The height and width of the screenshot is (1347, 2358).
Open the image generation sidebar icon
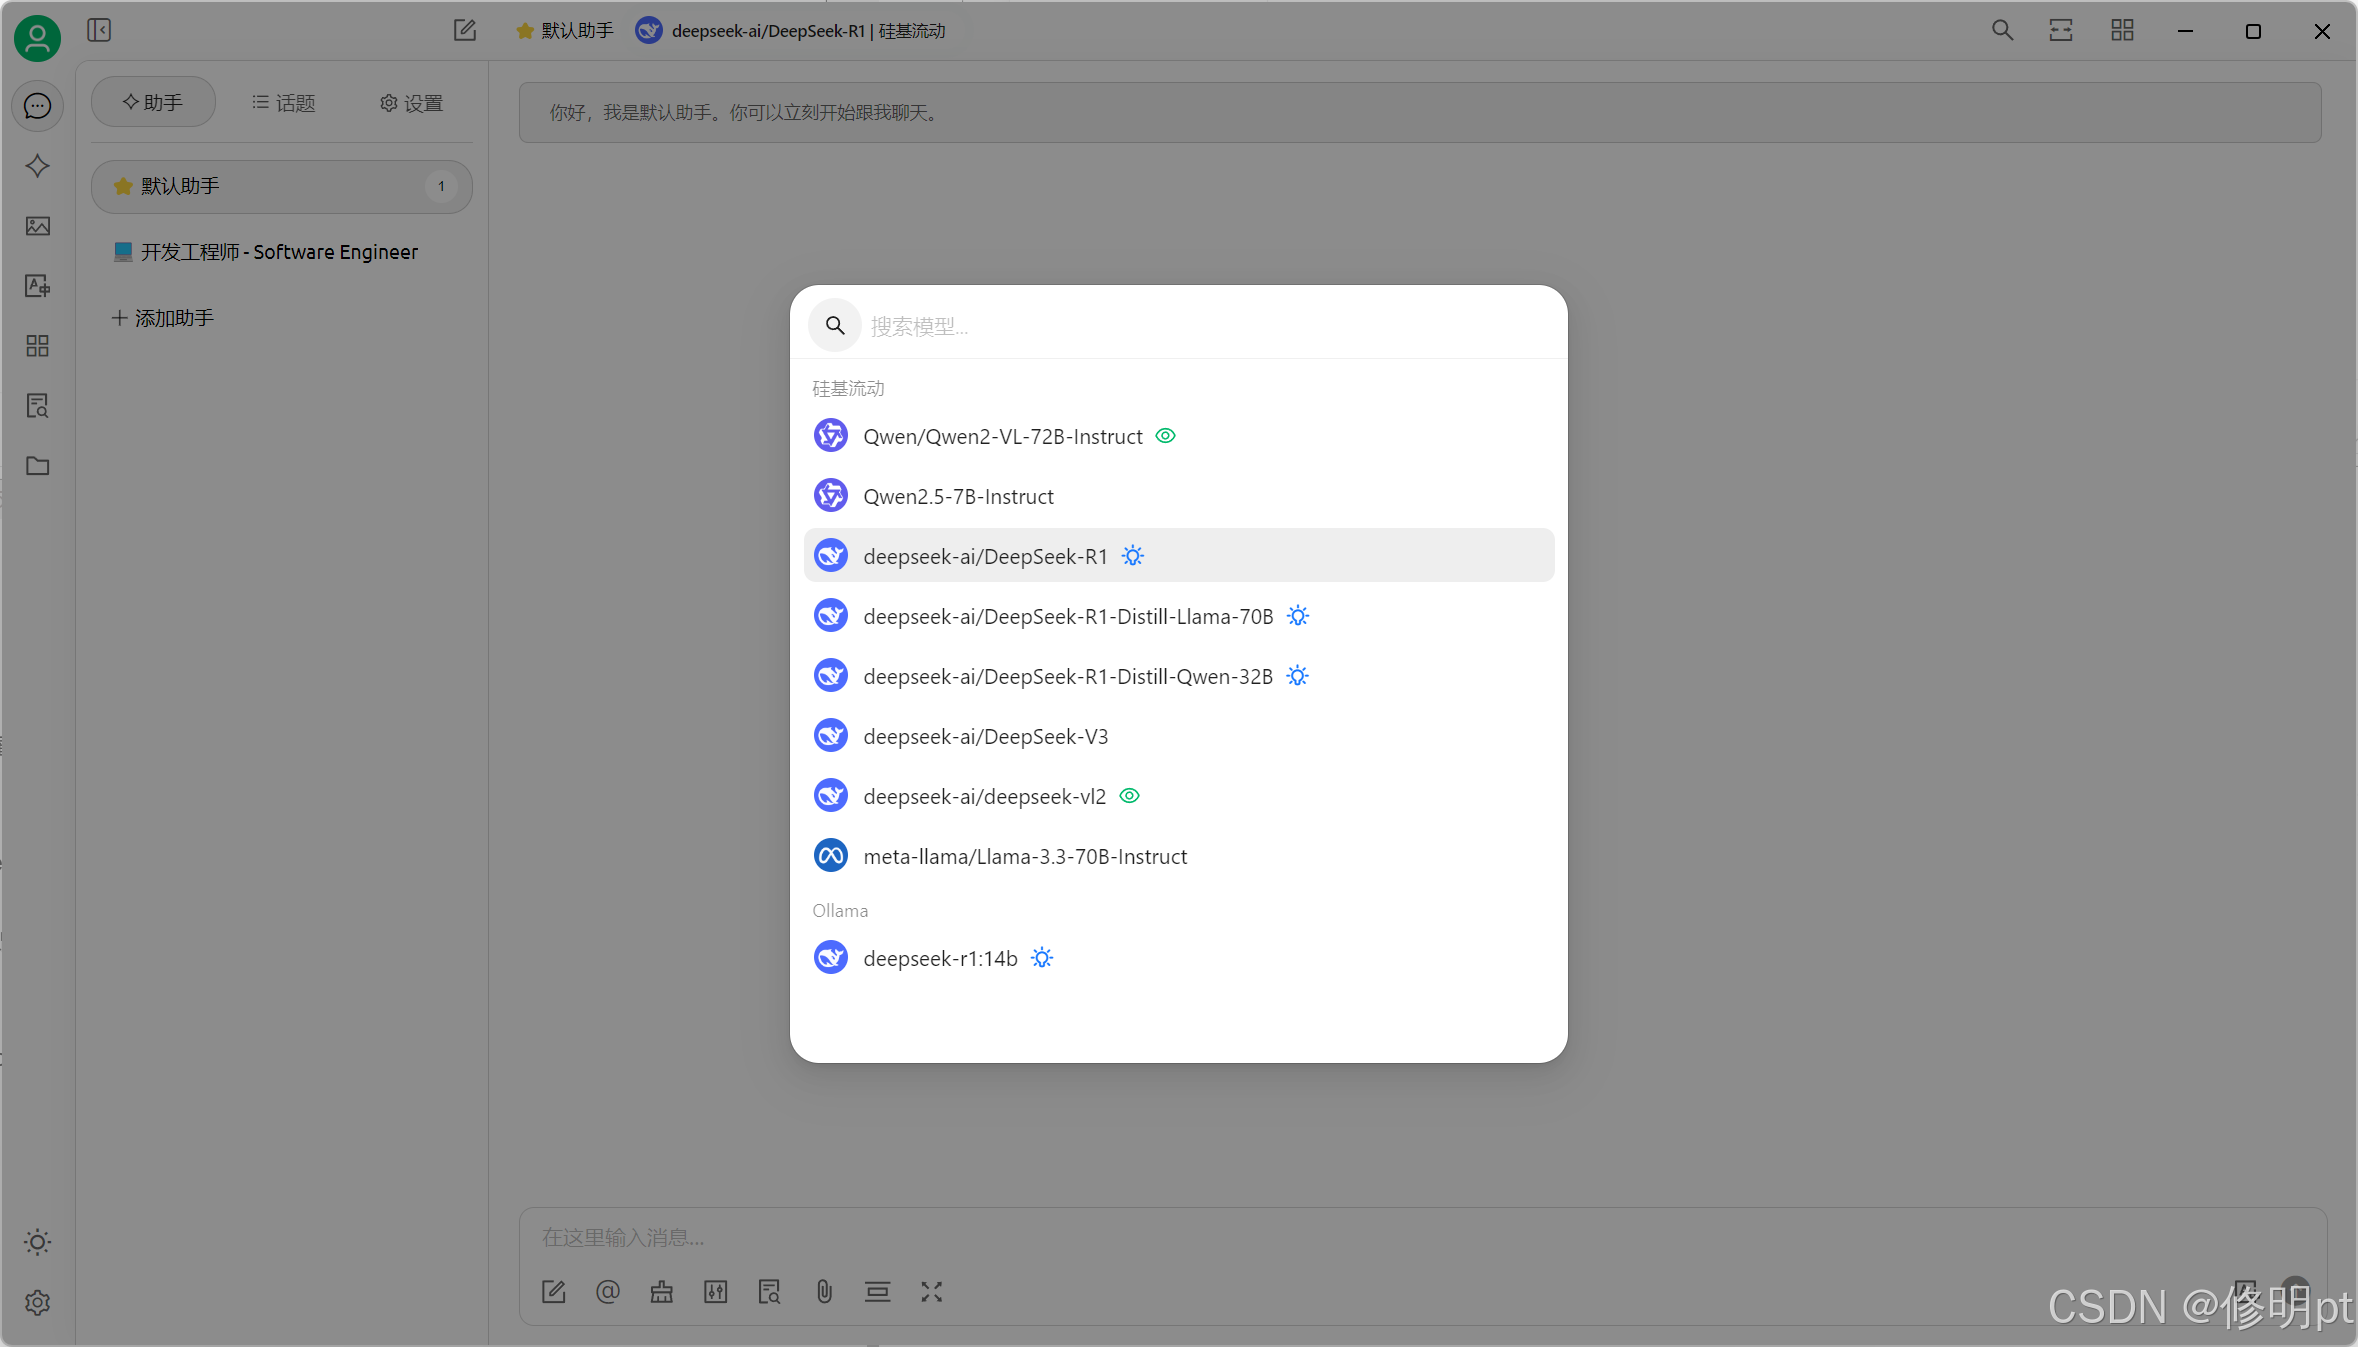pyautogui.click(x=37, y=226)
